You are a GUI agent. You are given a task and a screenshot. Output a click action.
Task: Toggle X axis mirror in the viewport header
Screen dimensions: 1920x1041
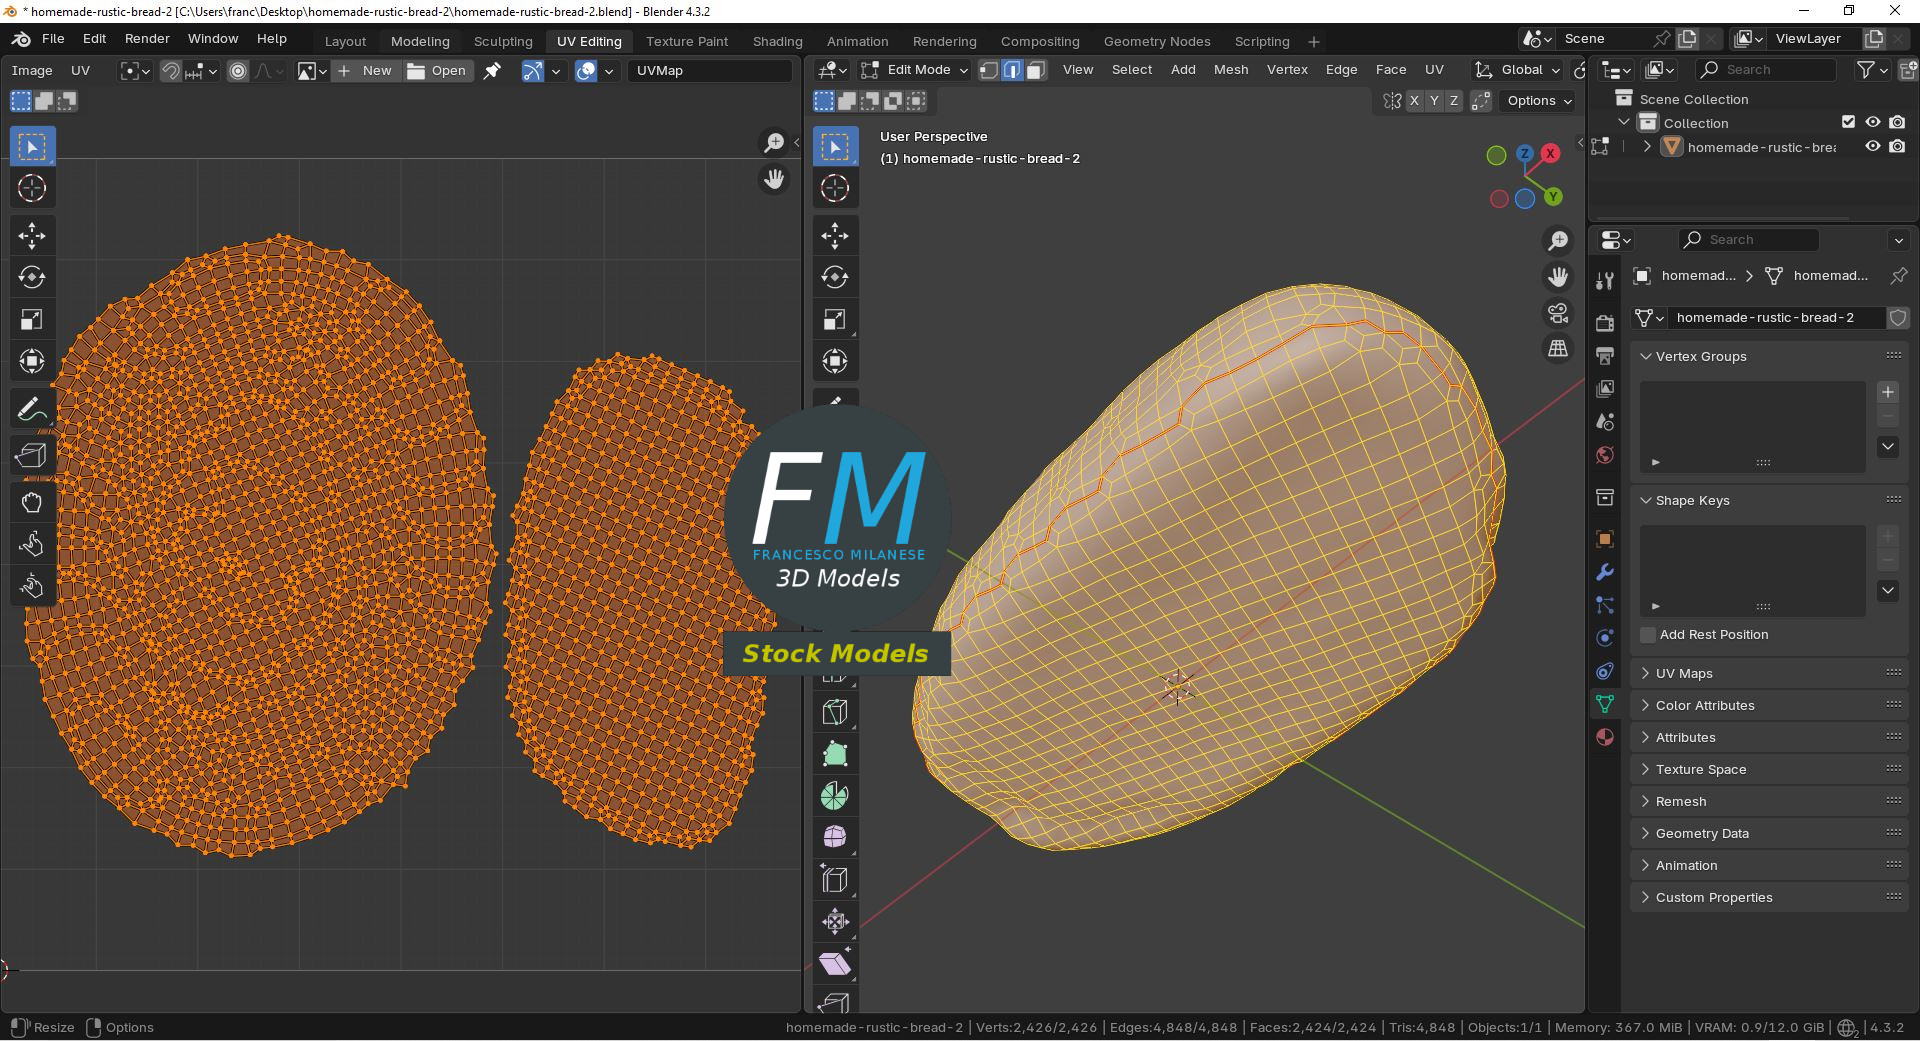1414,101
